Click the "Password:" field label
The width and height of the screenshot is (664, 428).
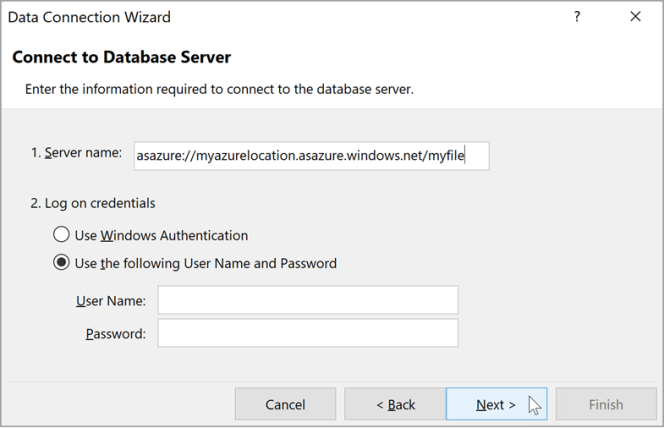[115, 333]
